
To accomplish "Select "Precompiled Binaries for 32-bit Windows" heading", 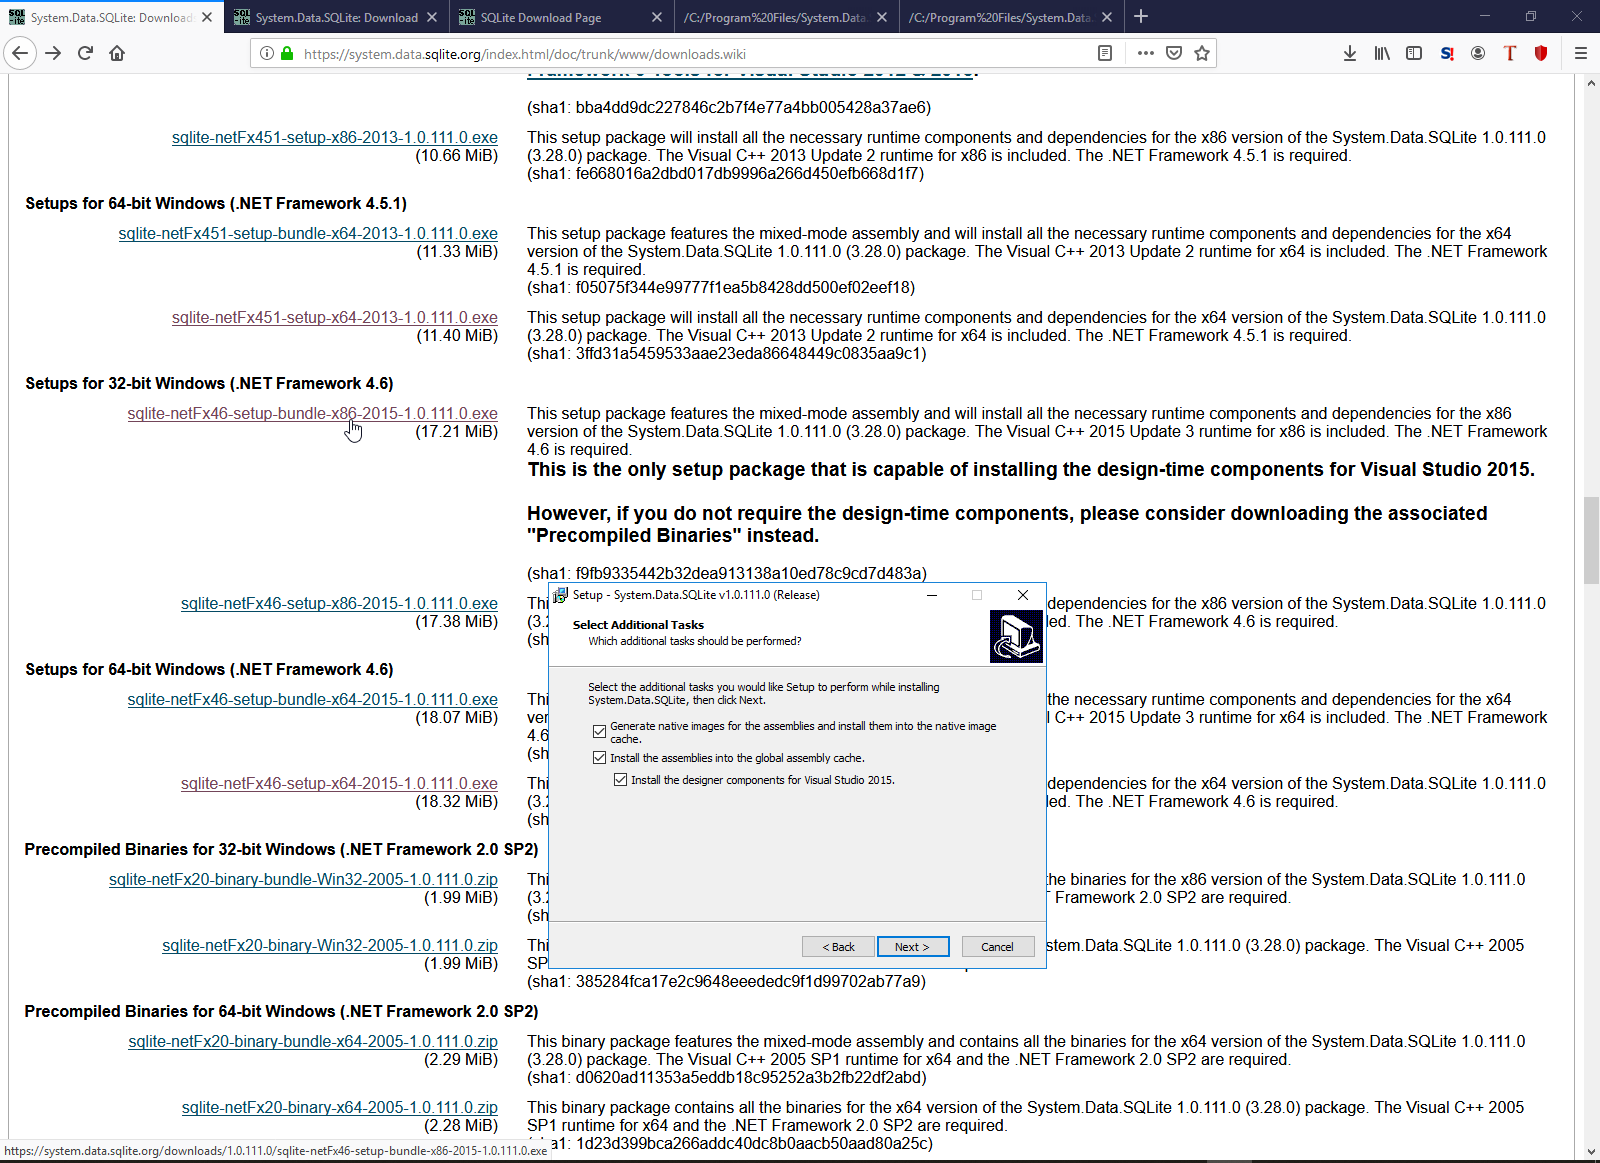I will click(281, 850).
